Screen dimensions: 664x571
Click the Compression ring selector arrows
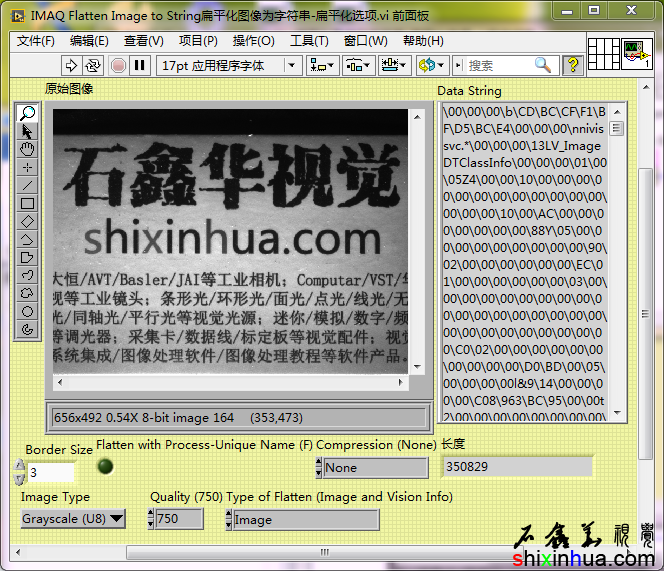[319, 467]
